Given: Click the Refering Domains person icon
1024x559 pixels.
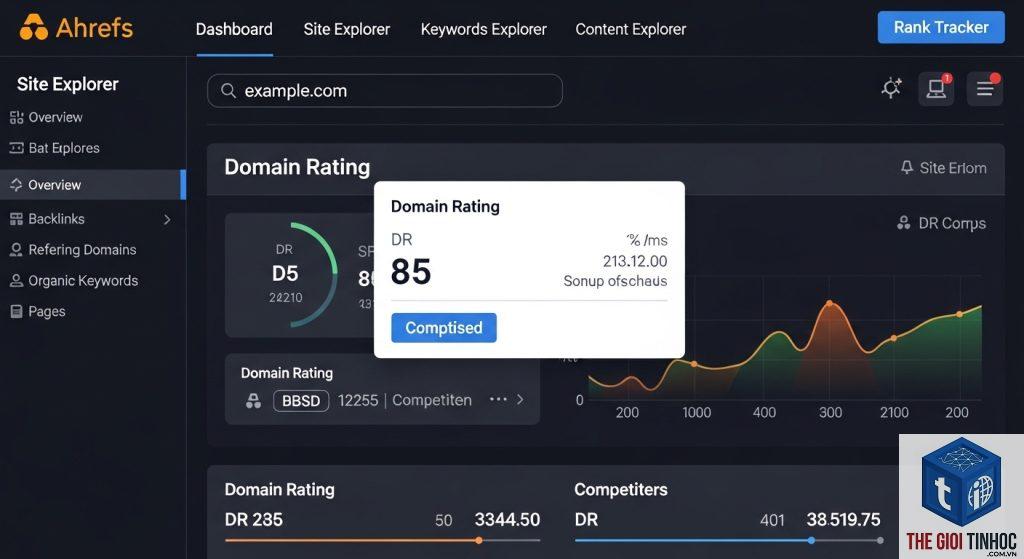Looking at the screenshot, I should click(16, 250).
